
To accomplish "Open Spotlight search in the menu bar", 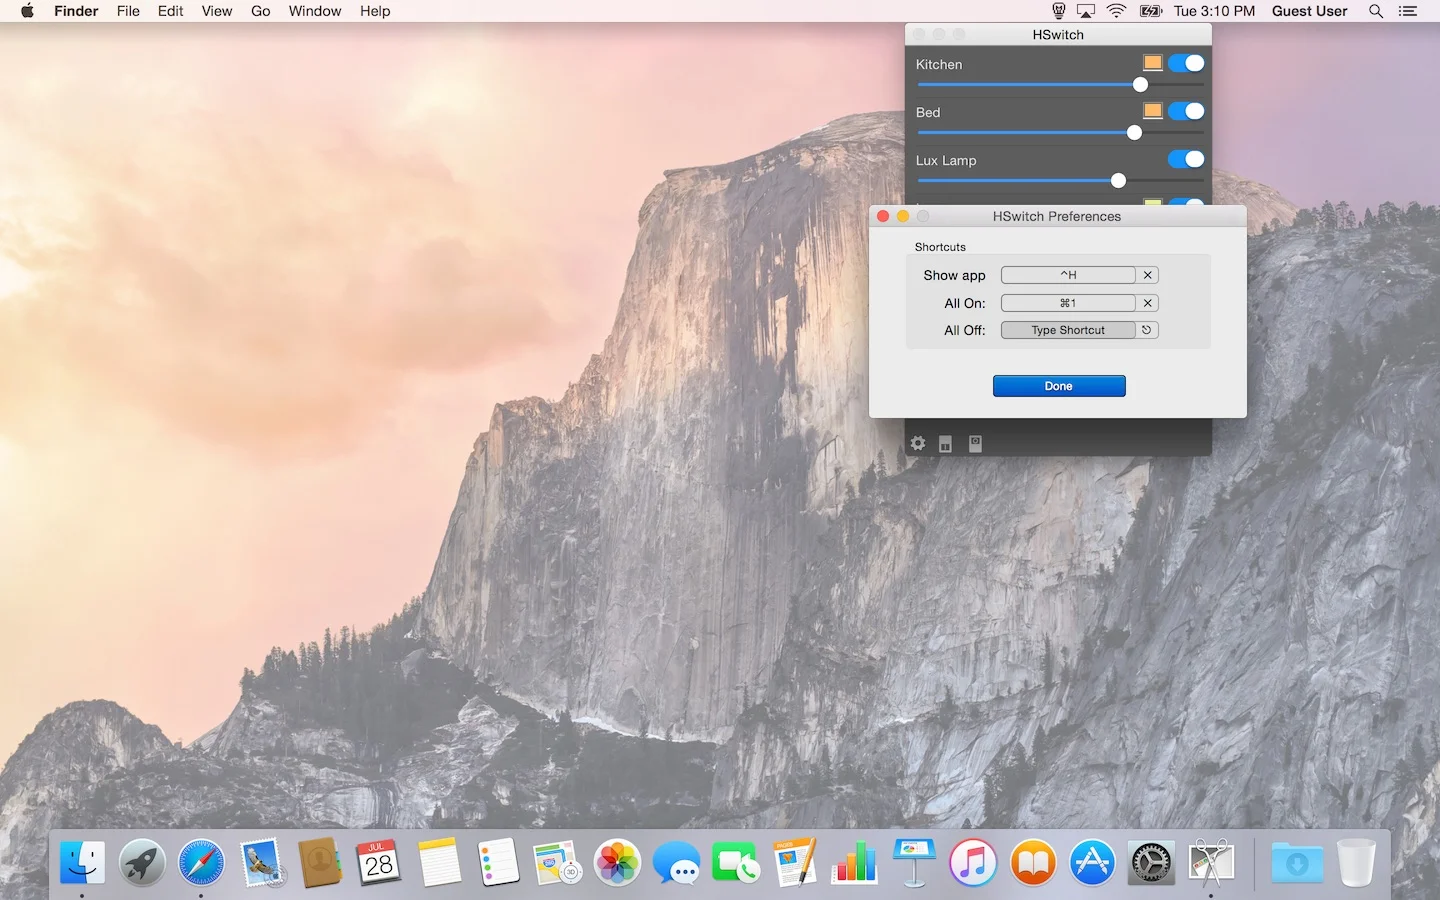I will [x=1376, y=11].
